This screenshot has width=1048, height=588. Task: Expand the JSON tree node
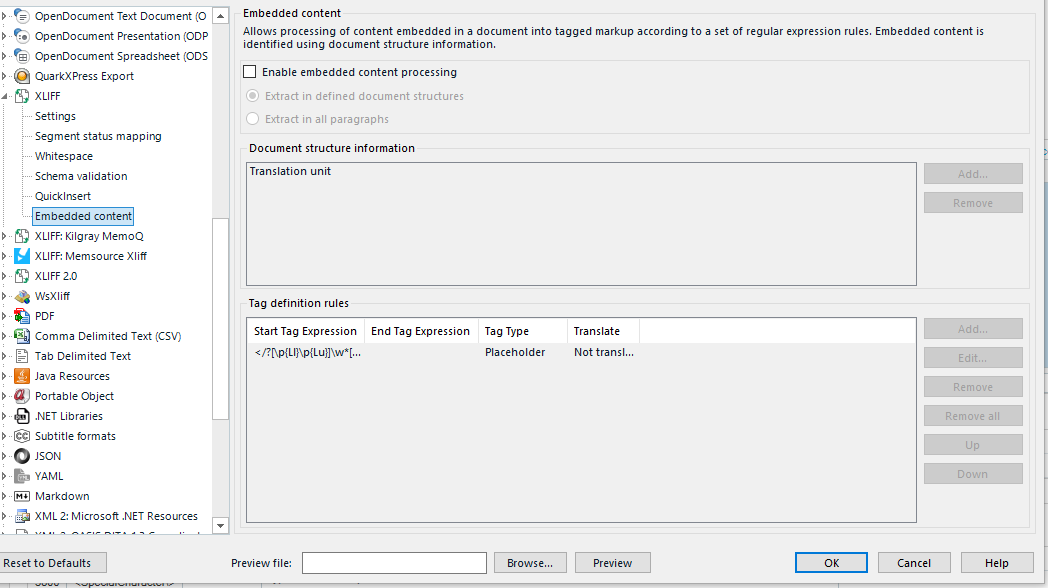4,456
